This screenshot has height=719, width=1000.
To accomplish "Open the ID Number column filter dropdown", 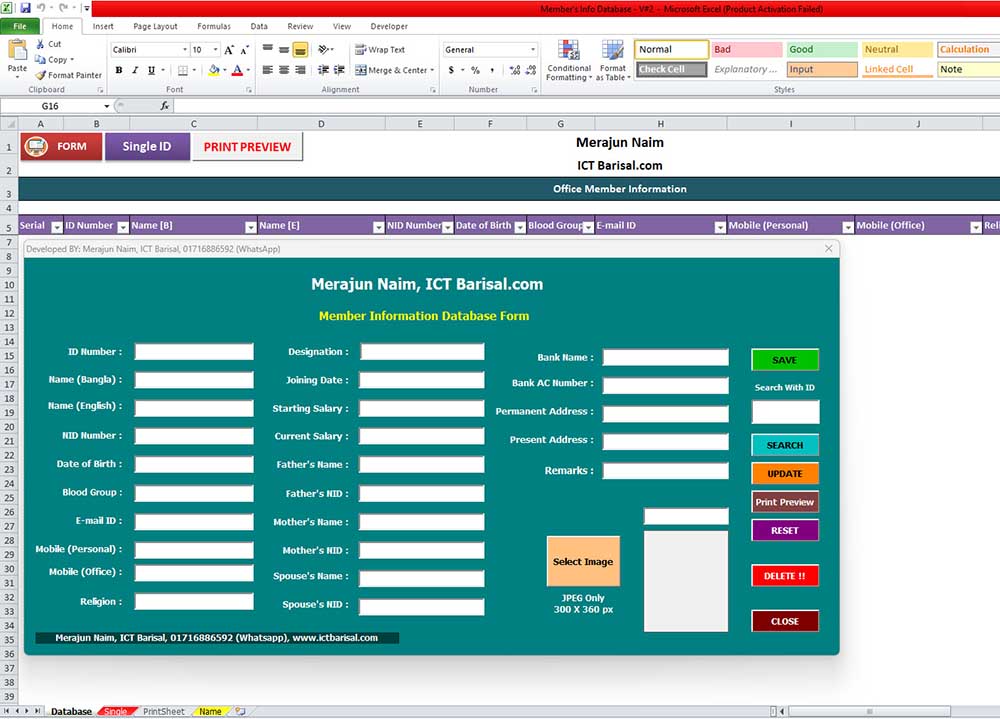I will click(123, 227).
